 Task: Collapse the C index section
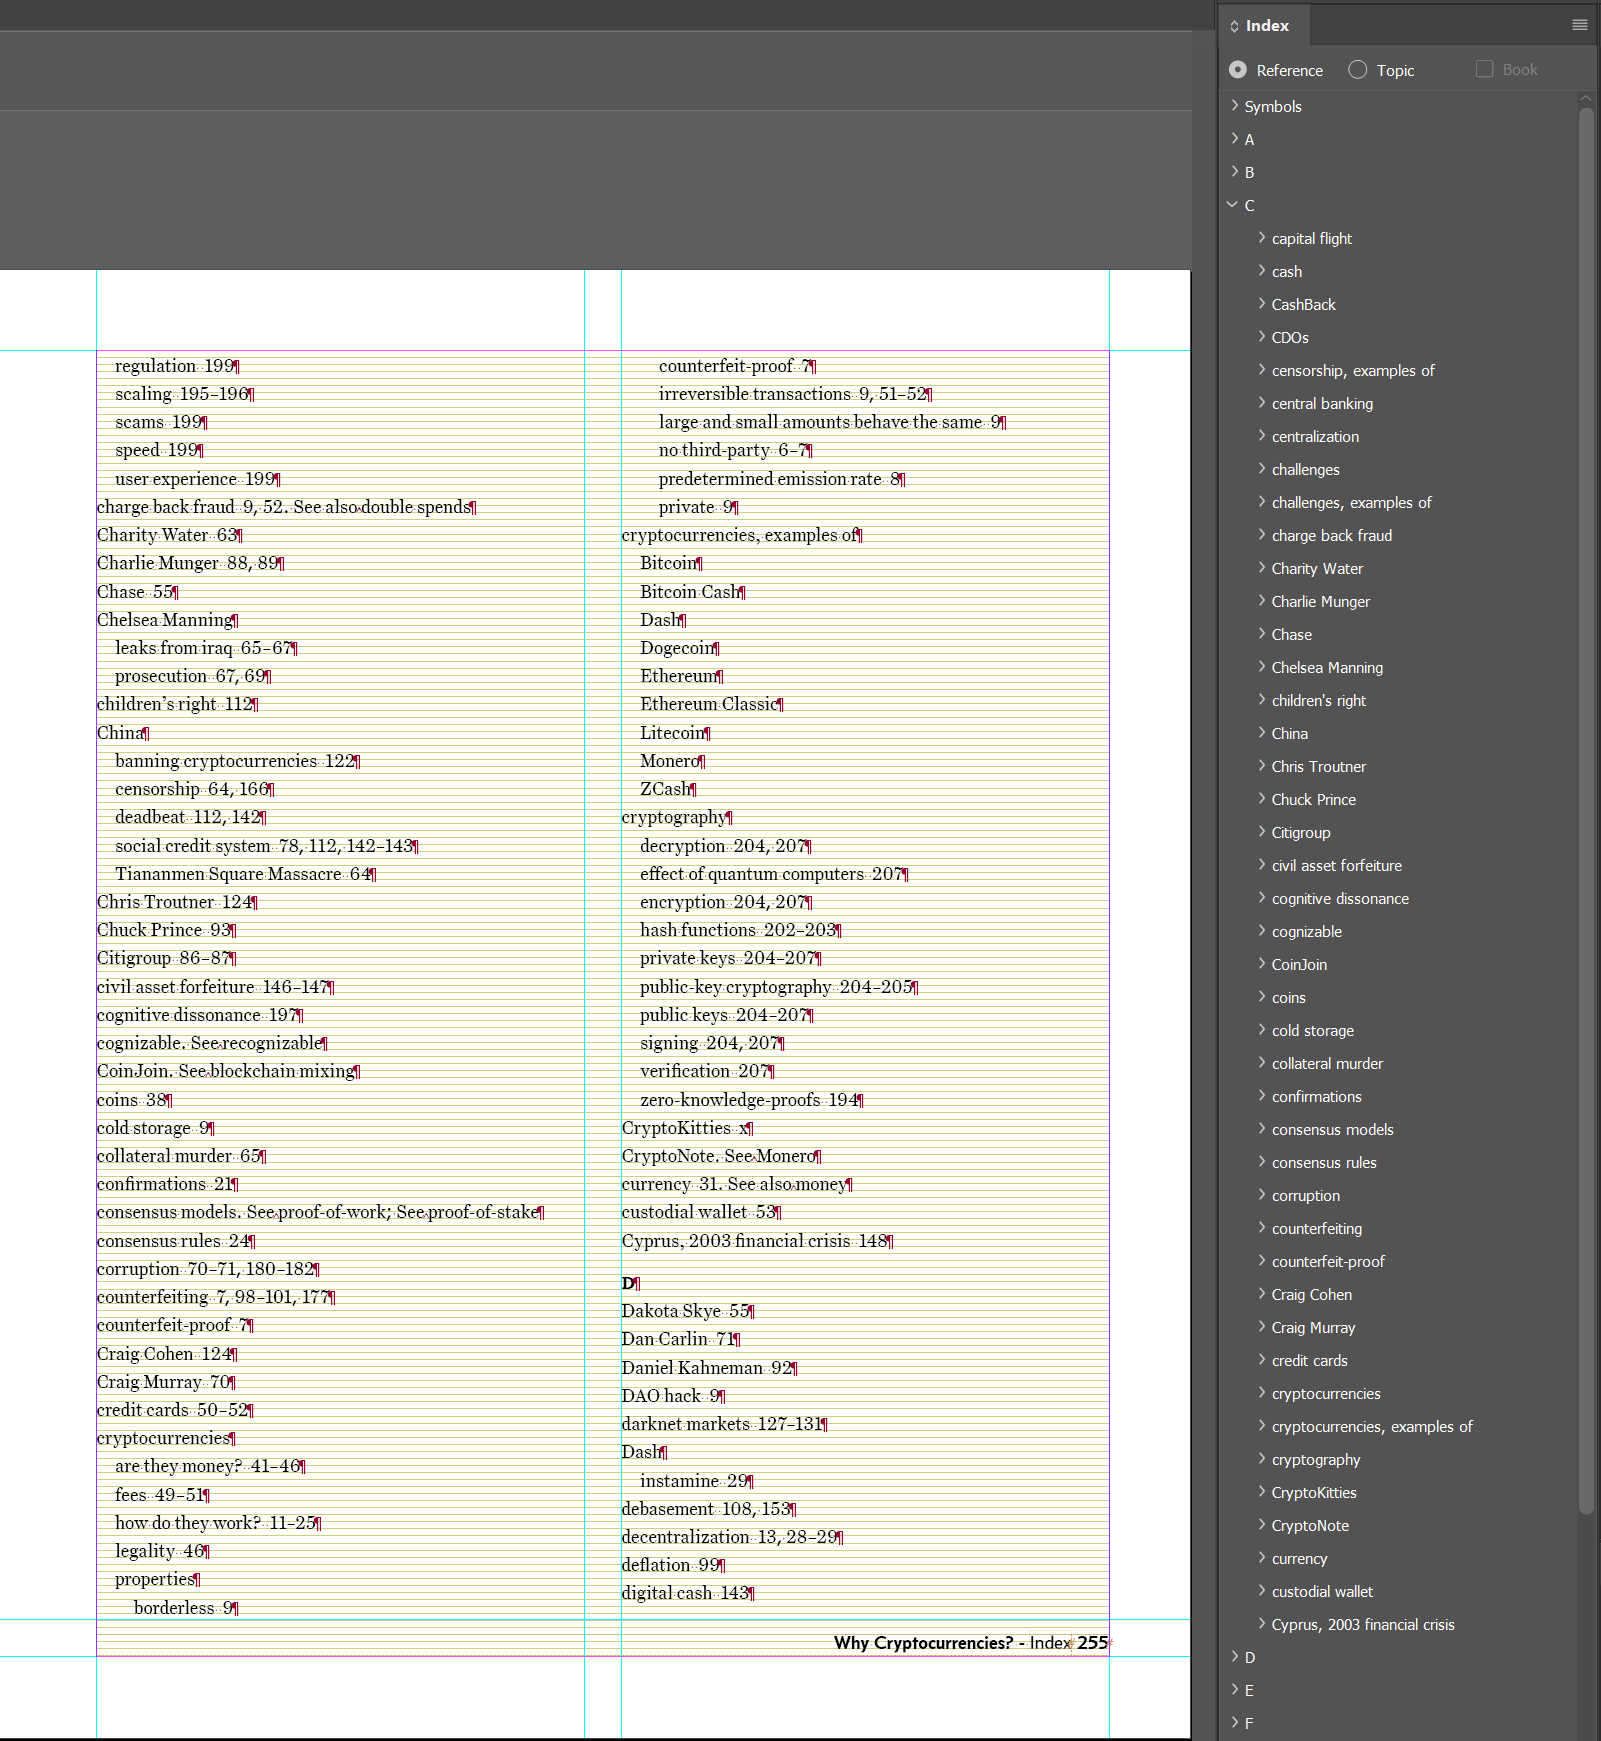tap(1233, 205)
